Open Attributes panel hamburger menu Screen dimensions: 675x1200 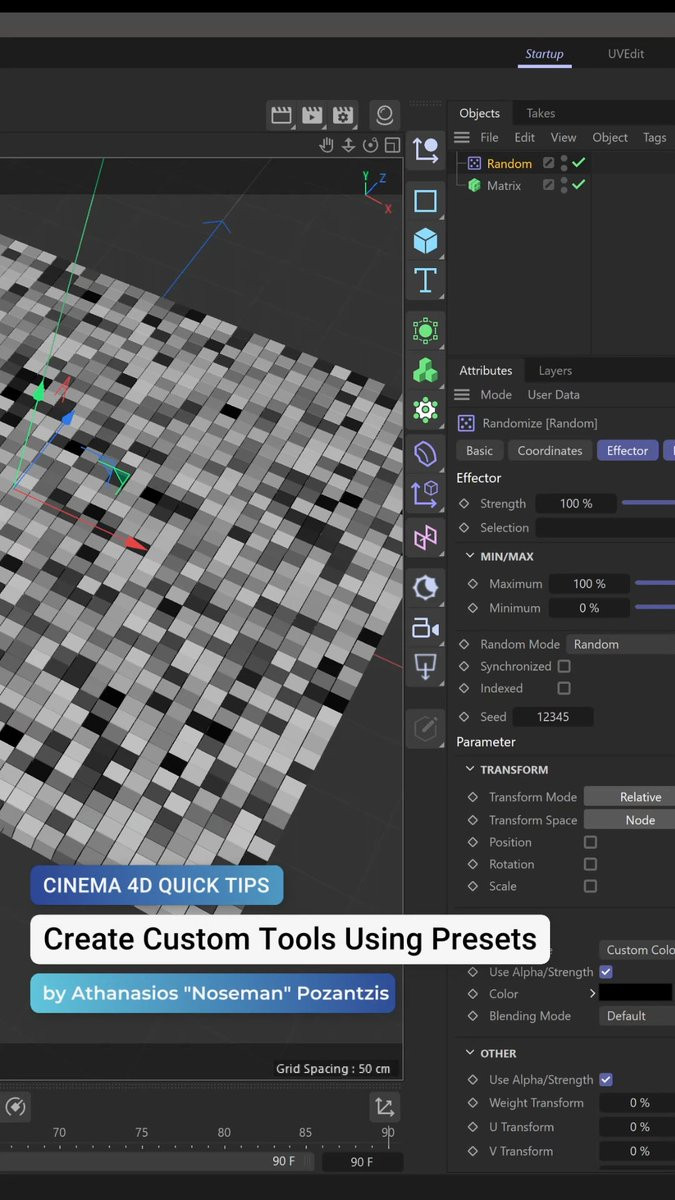coord(462,395)
